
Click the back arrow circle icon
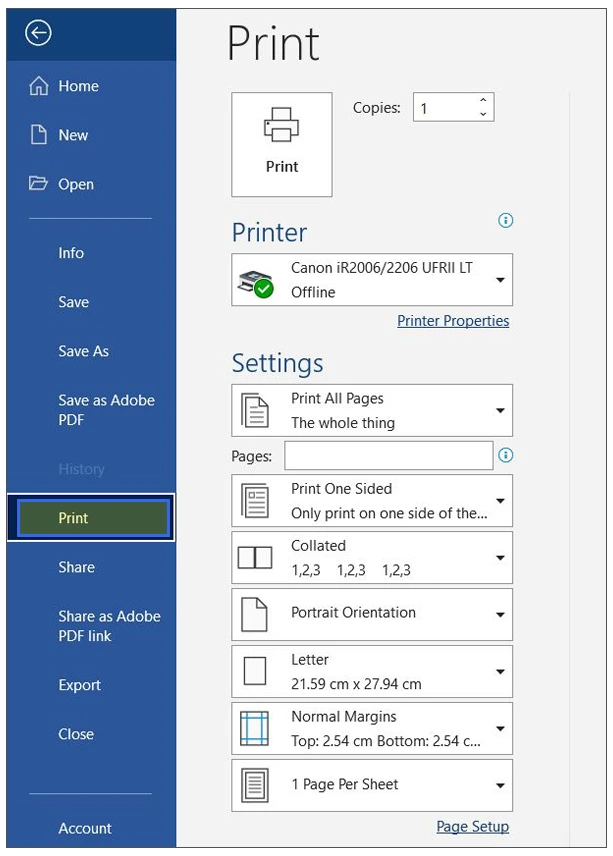[x=38, y=33]
